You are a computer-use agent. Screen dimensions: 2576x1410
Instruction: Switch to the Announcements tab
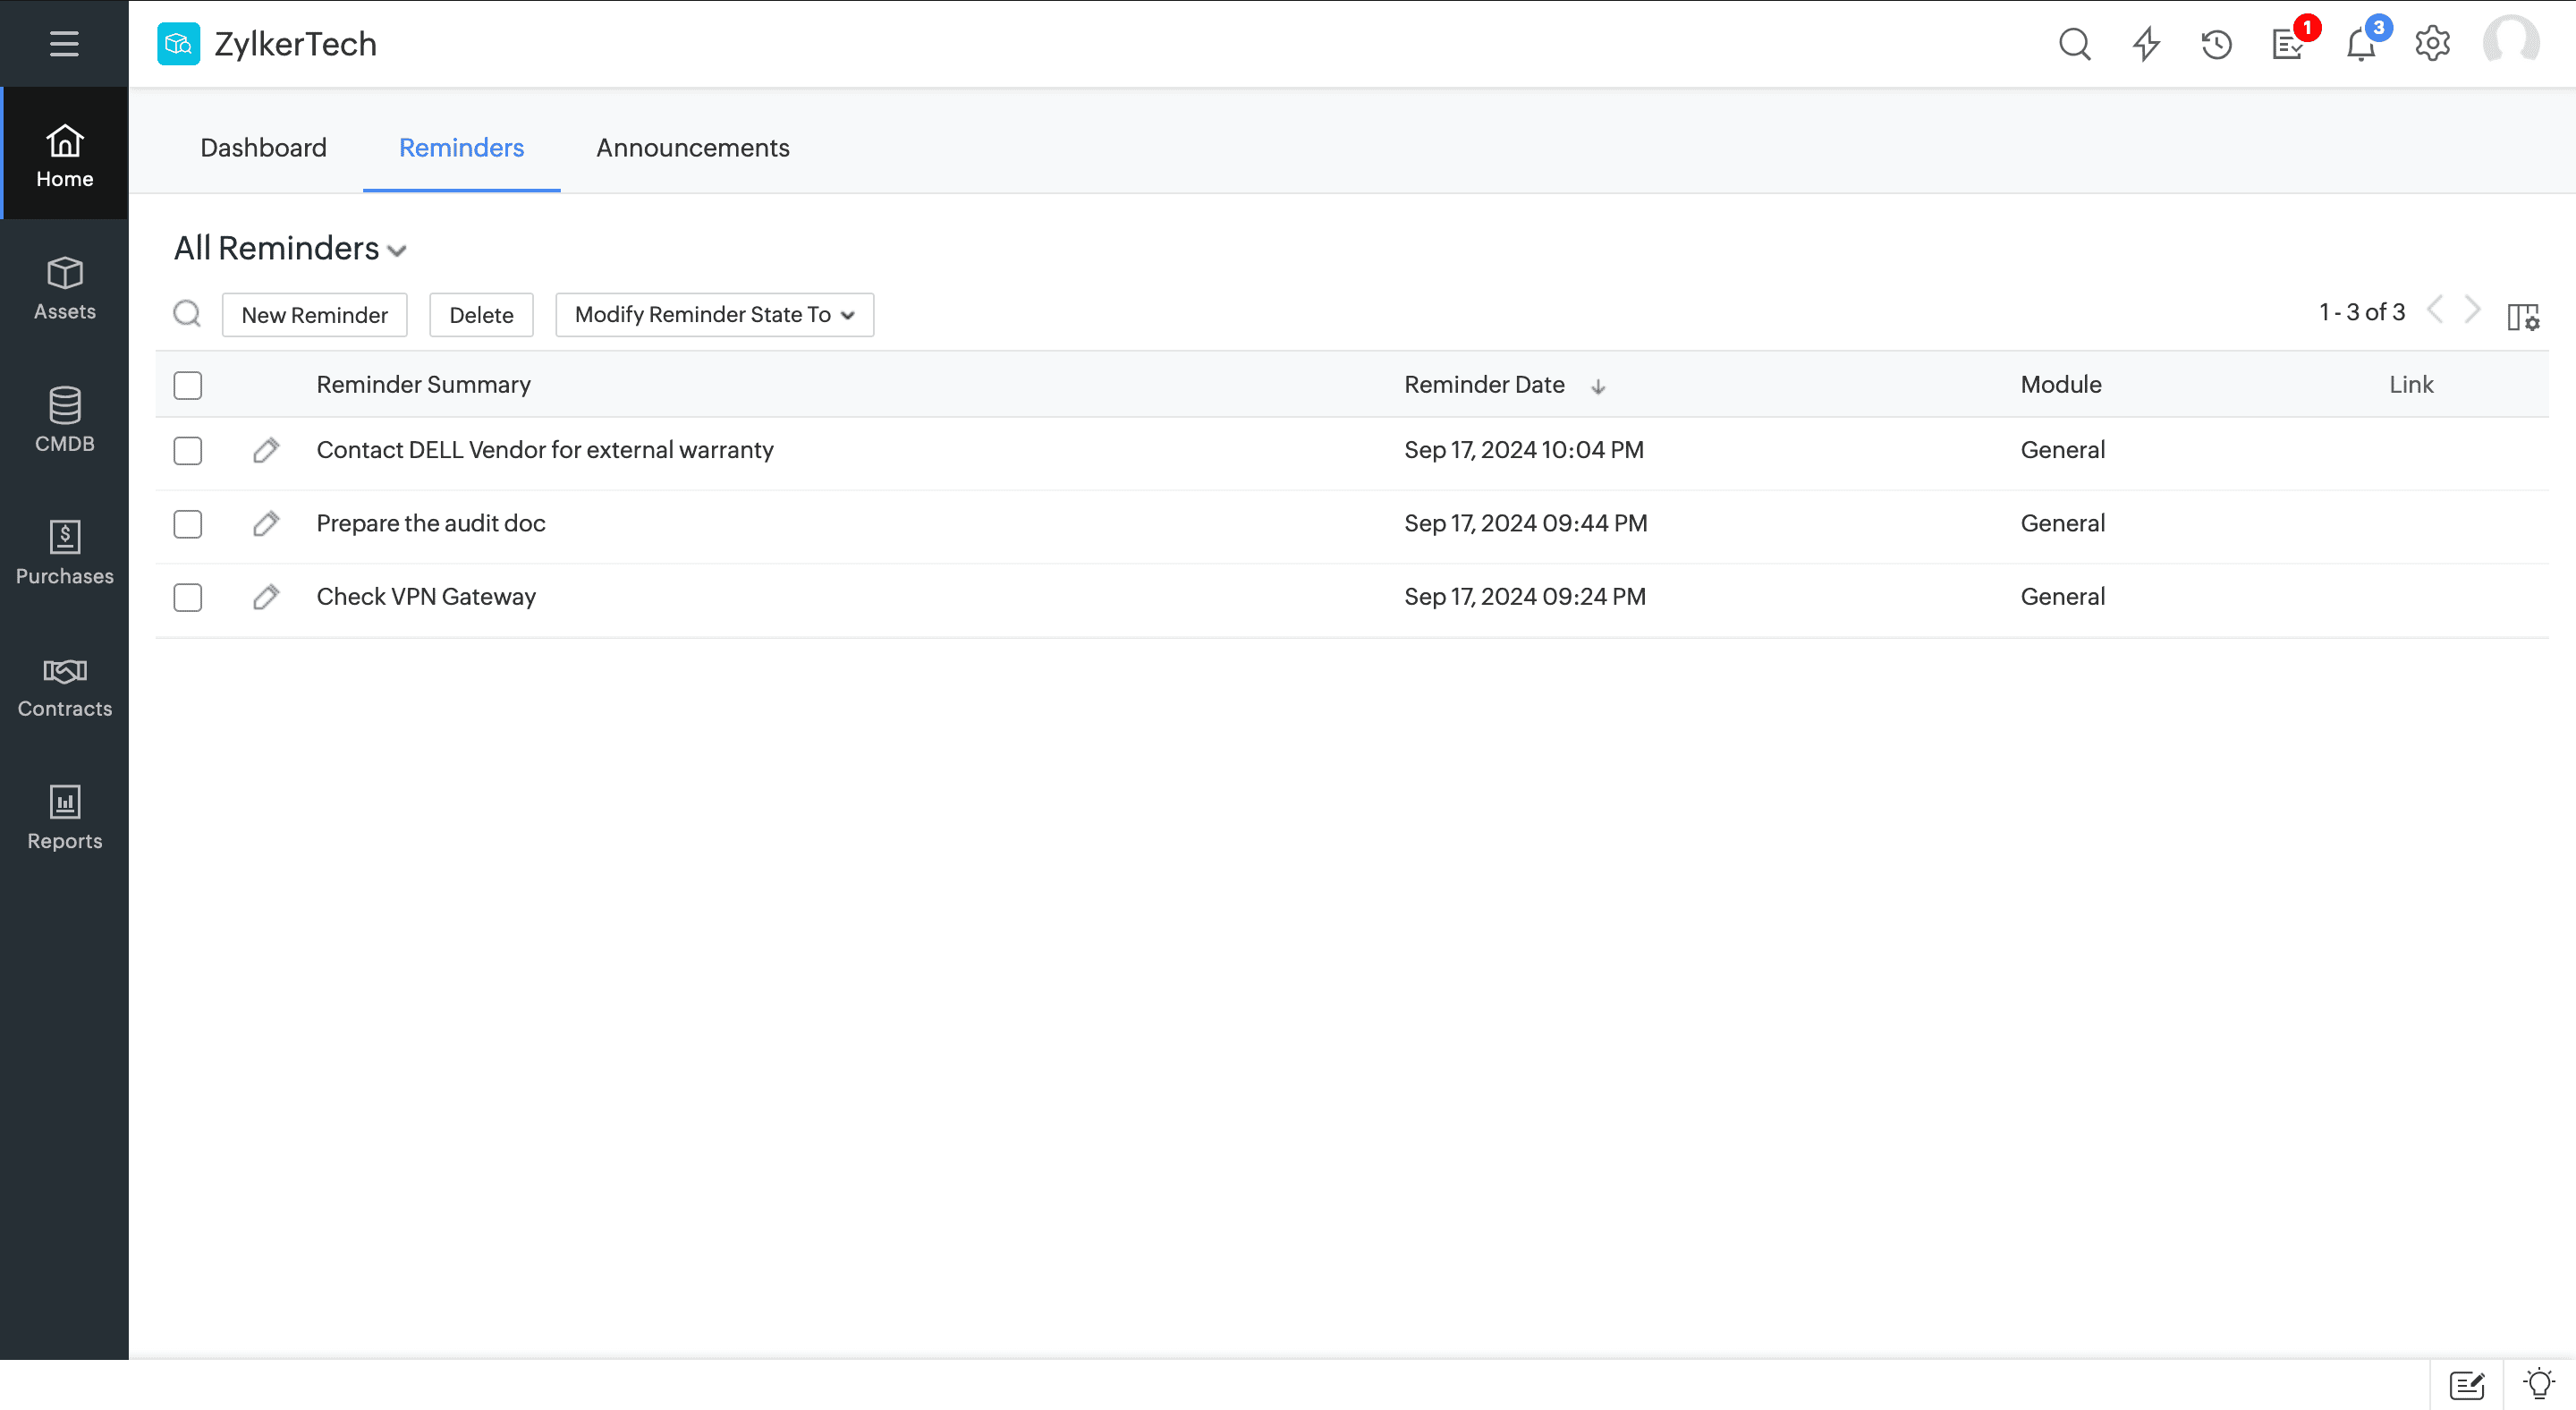(x=692, y=148)
